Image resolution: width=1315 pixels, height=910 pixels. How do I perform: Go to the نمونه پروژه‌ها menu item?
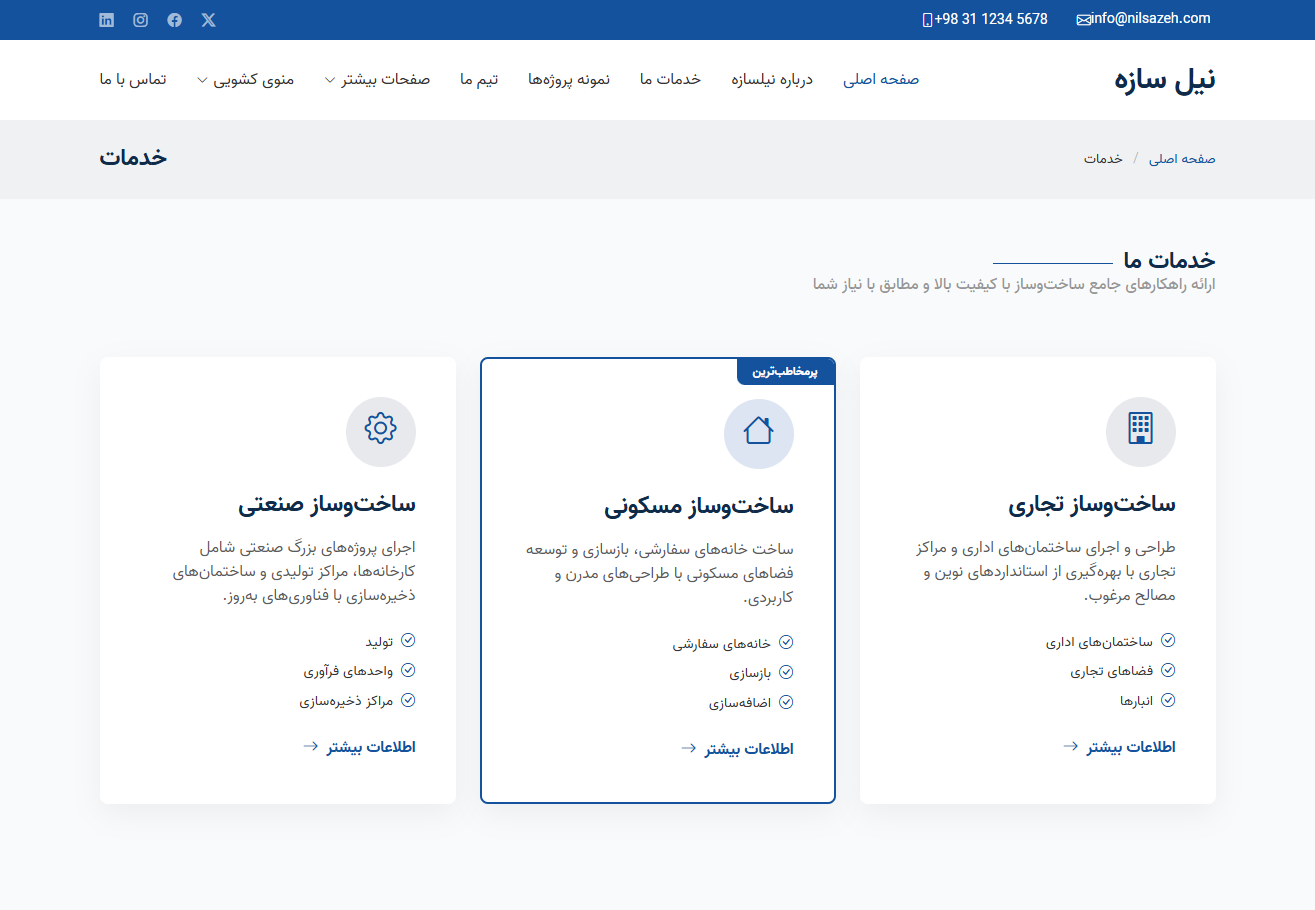569,80
